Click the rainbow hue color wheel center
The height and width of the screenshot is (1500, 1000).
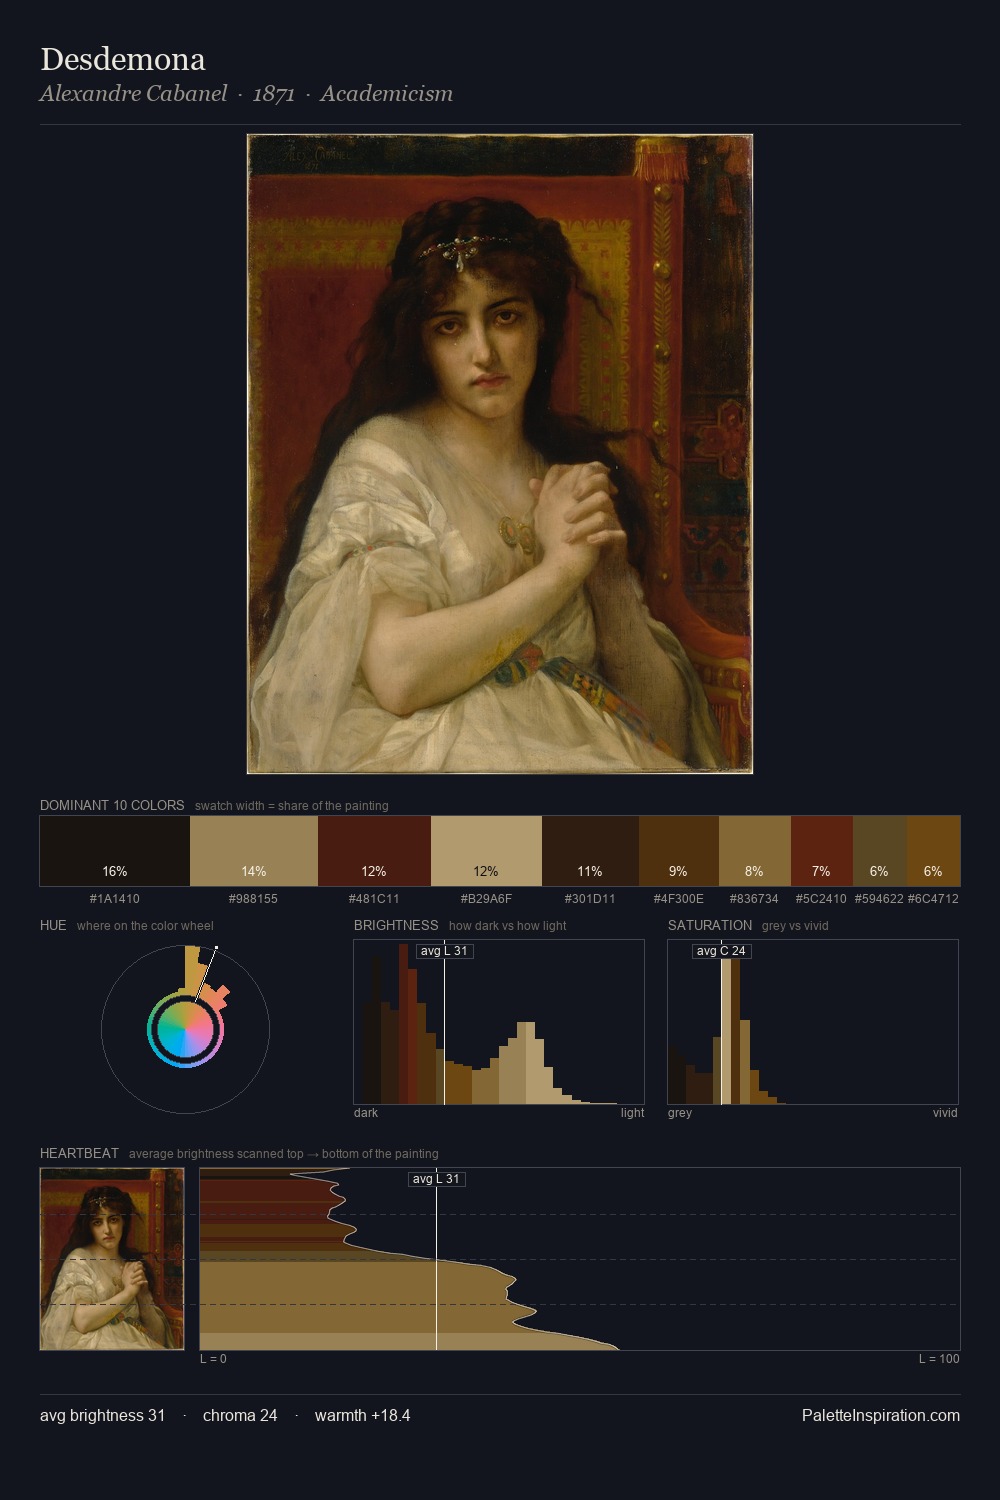185,1029
